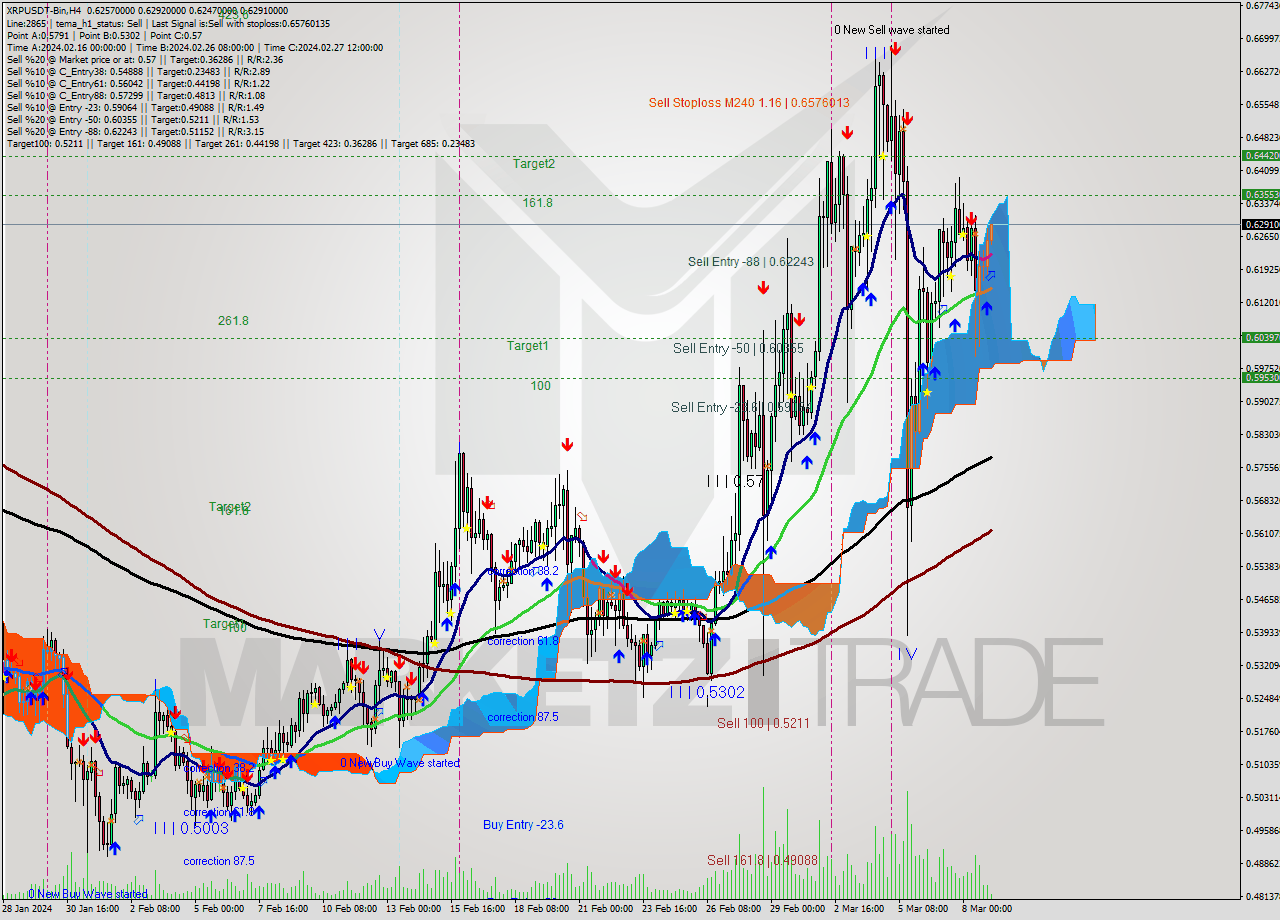Click the 0.5683 price axis value
The image size is (1280, 920).
tap(1262, 500)
